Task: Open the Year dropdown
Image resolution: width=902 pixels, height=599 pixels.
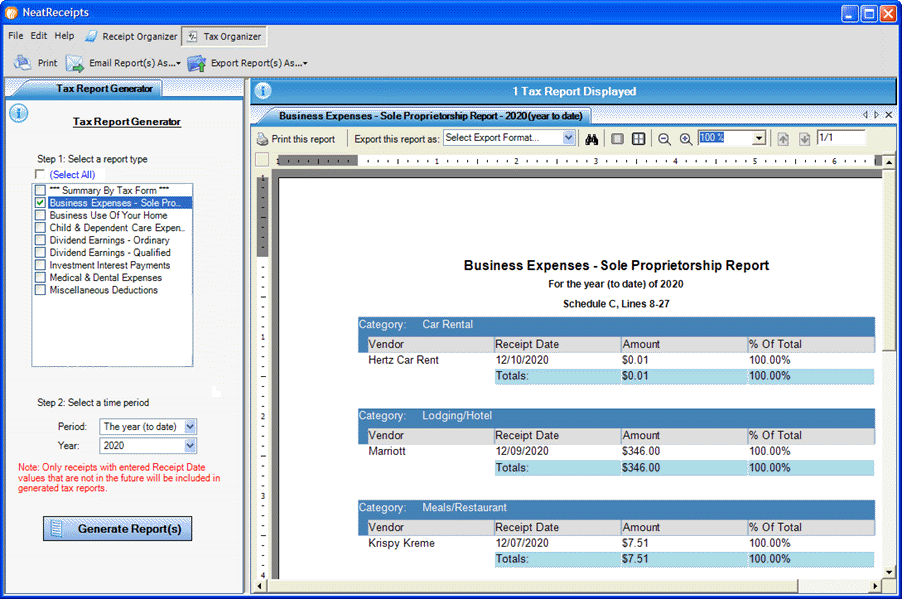Action: point(190,445)
